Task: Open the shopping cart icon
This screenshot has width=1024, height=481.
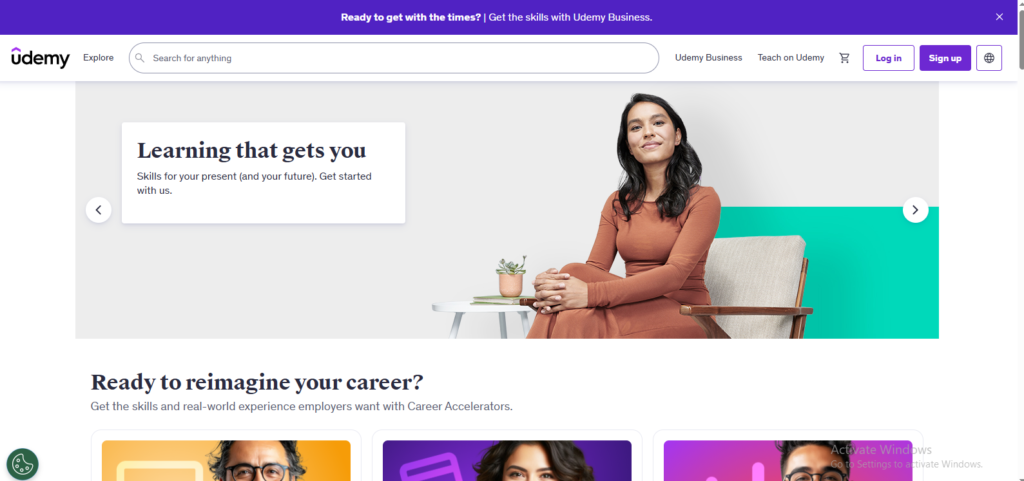Action: pyautogui.click(x=844, y=58)
